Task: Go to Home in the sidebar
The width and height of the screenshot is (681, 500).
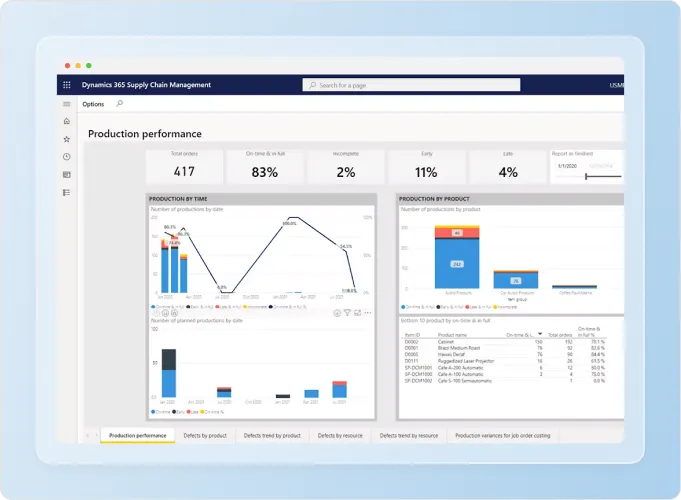Action: point(66,121)
